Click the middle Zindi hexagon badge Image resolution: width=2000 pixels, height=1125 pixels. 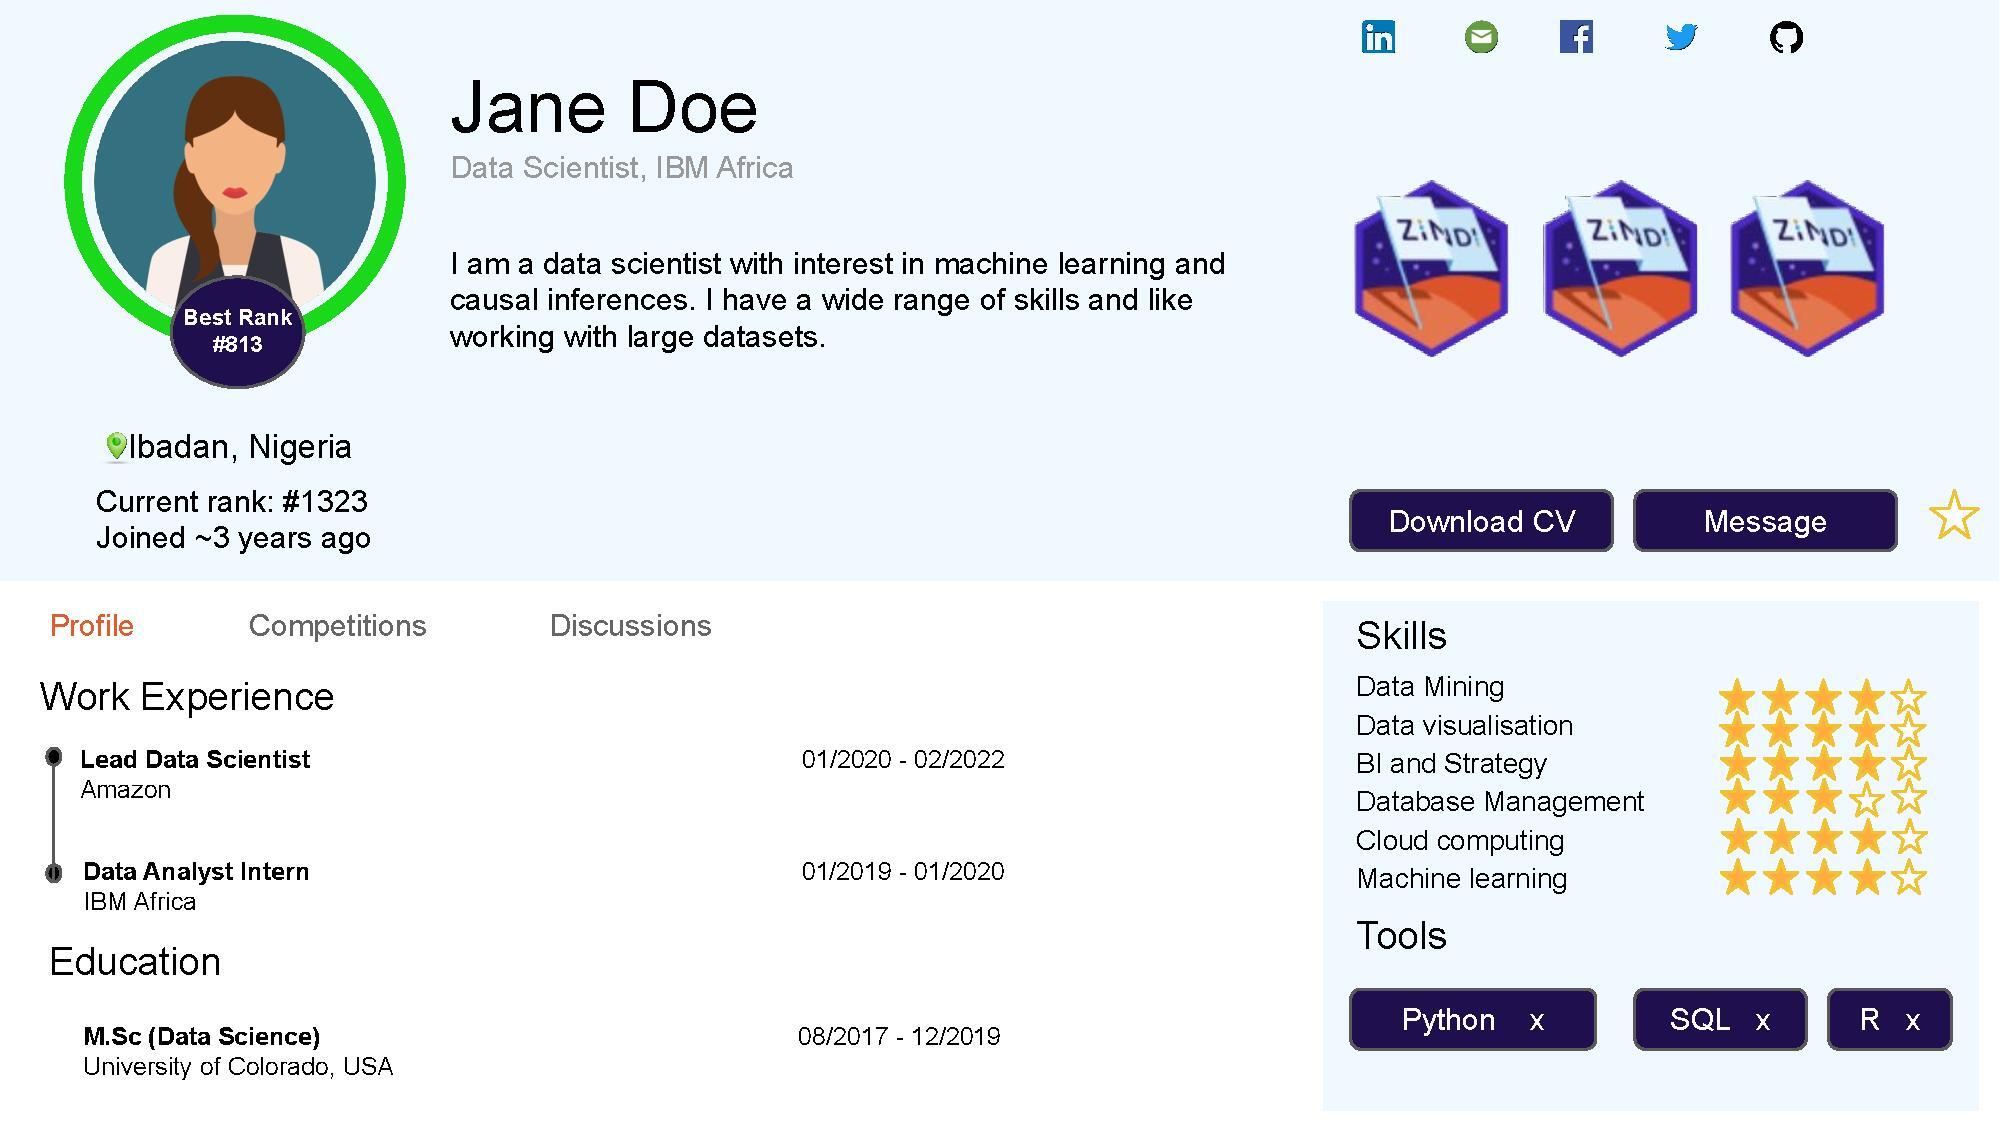point(1620,268)
